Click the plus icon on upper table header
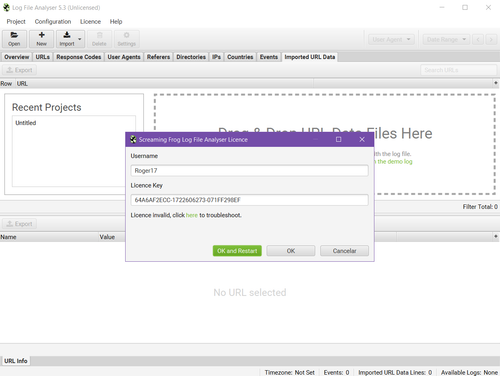Screen dimensions: 500x376 coord(496,83)
